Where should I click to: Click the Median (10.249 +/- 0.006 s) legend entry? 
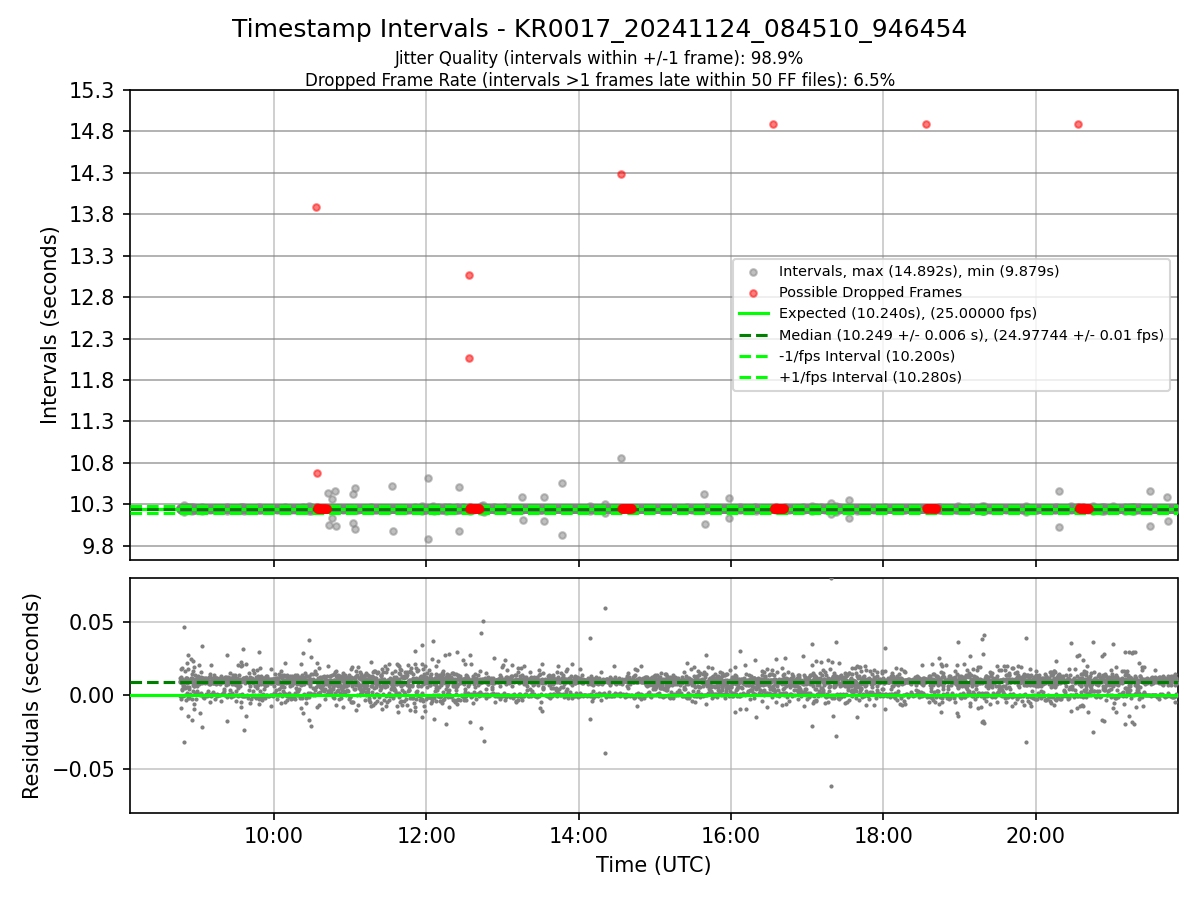click(971, 335)
